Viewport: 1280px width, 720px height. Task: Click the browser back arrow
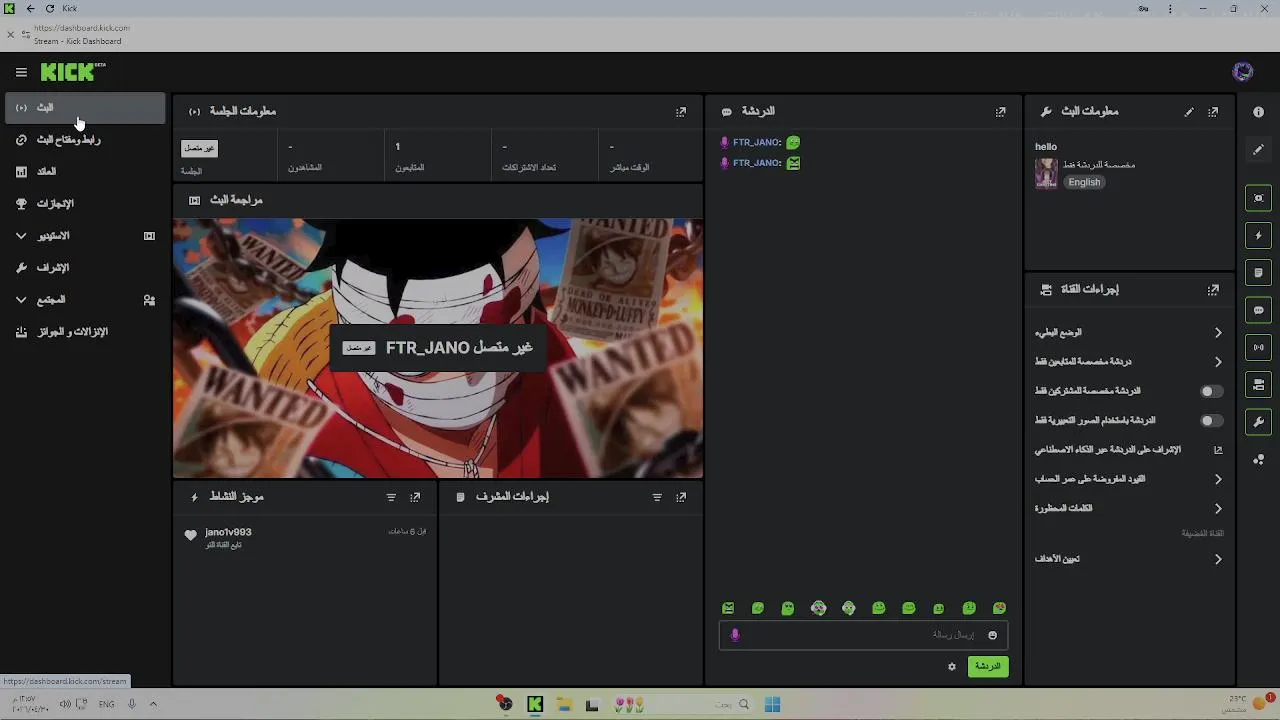[30, 8]
